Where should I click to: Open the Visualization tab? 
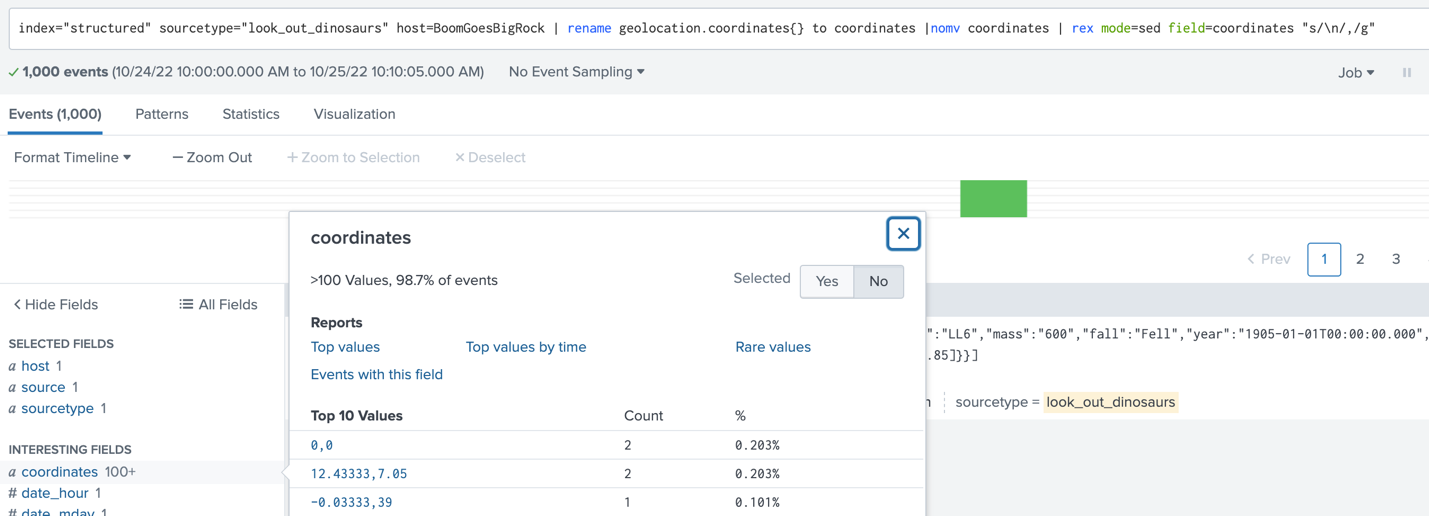click(x=354, y=114)
